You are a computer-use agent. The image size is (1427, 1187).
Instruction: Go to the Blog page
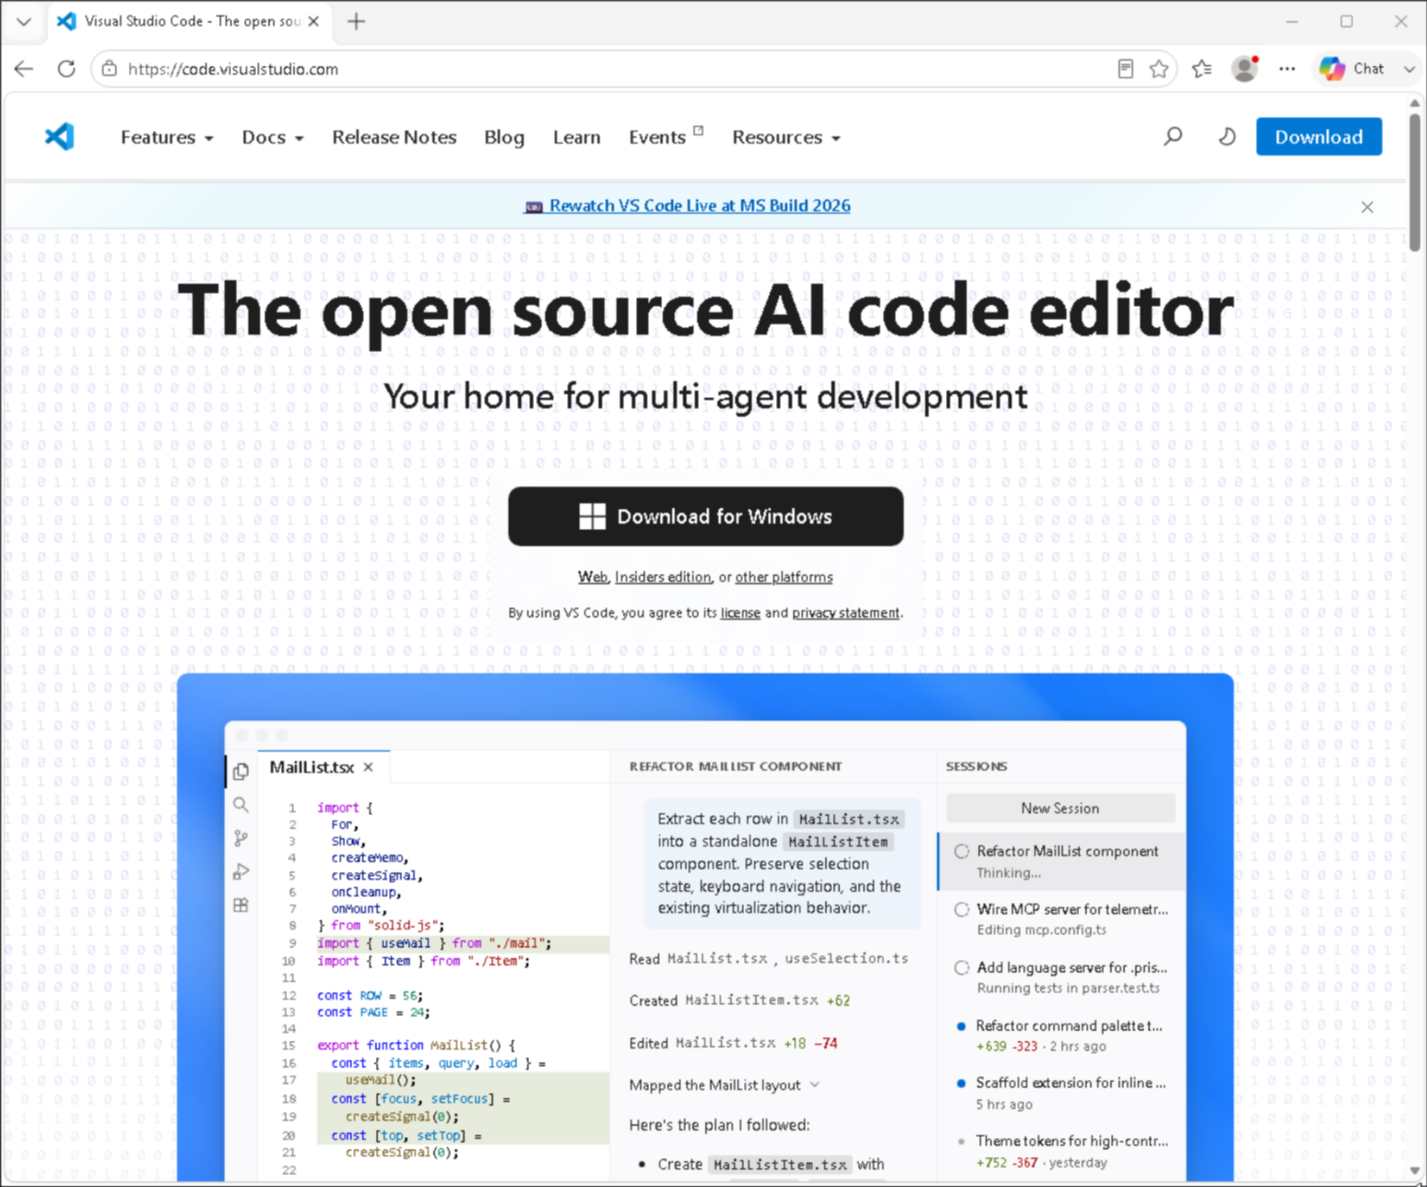click(x=504, y=137)
